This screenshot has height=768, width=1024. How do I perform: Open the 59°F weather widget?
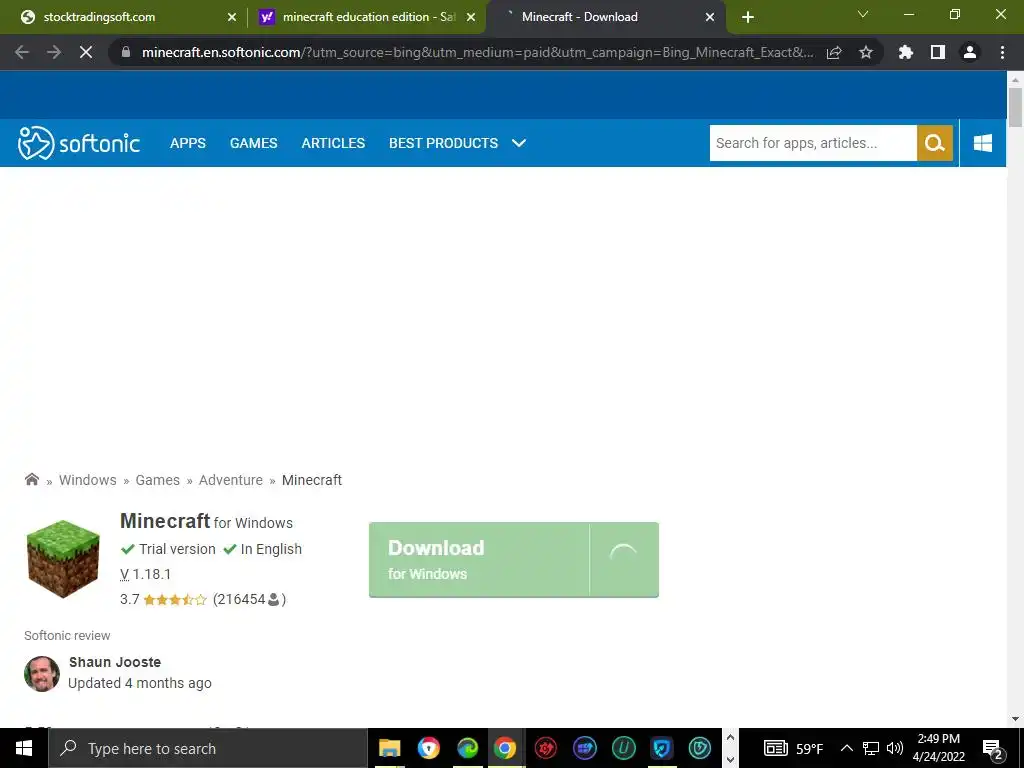click(793, 748)
